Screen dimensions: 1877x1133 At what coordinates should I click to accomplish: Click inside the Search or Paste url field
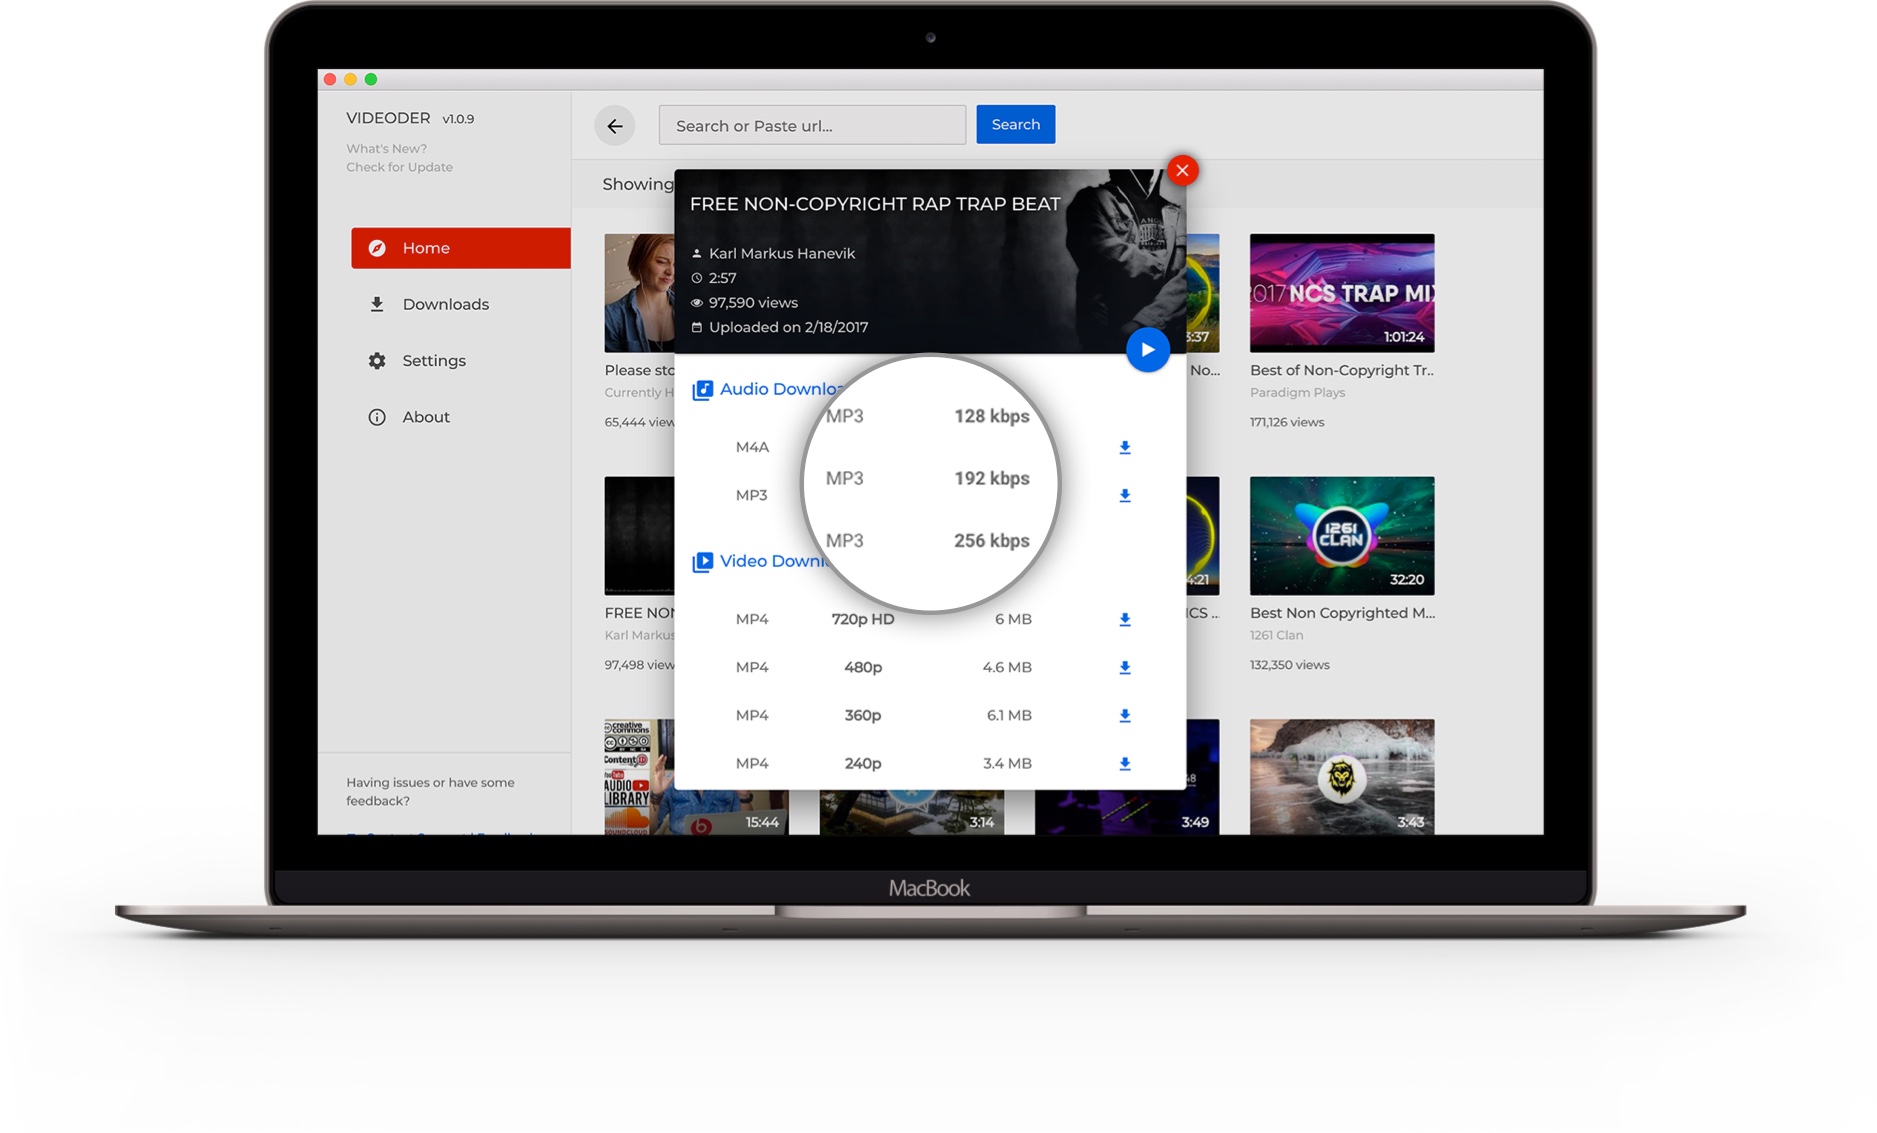click(x=811, y=125)
